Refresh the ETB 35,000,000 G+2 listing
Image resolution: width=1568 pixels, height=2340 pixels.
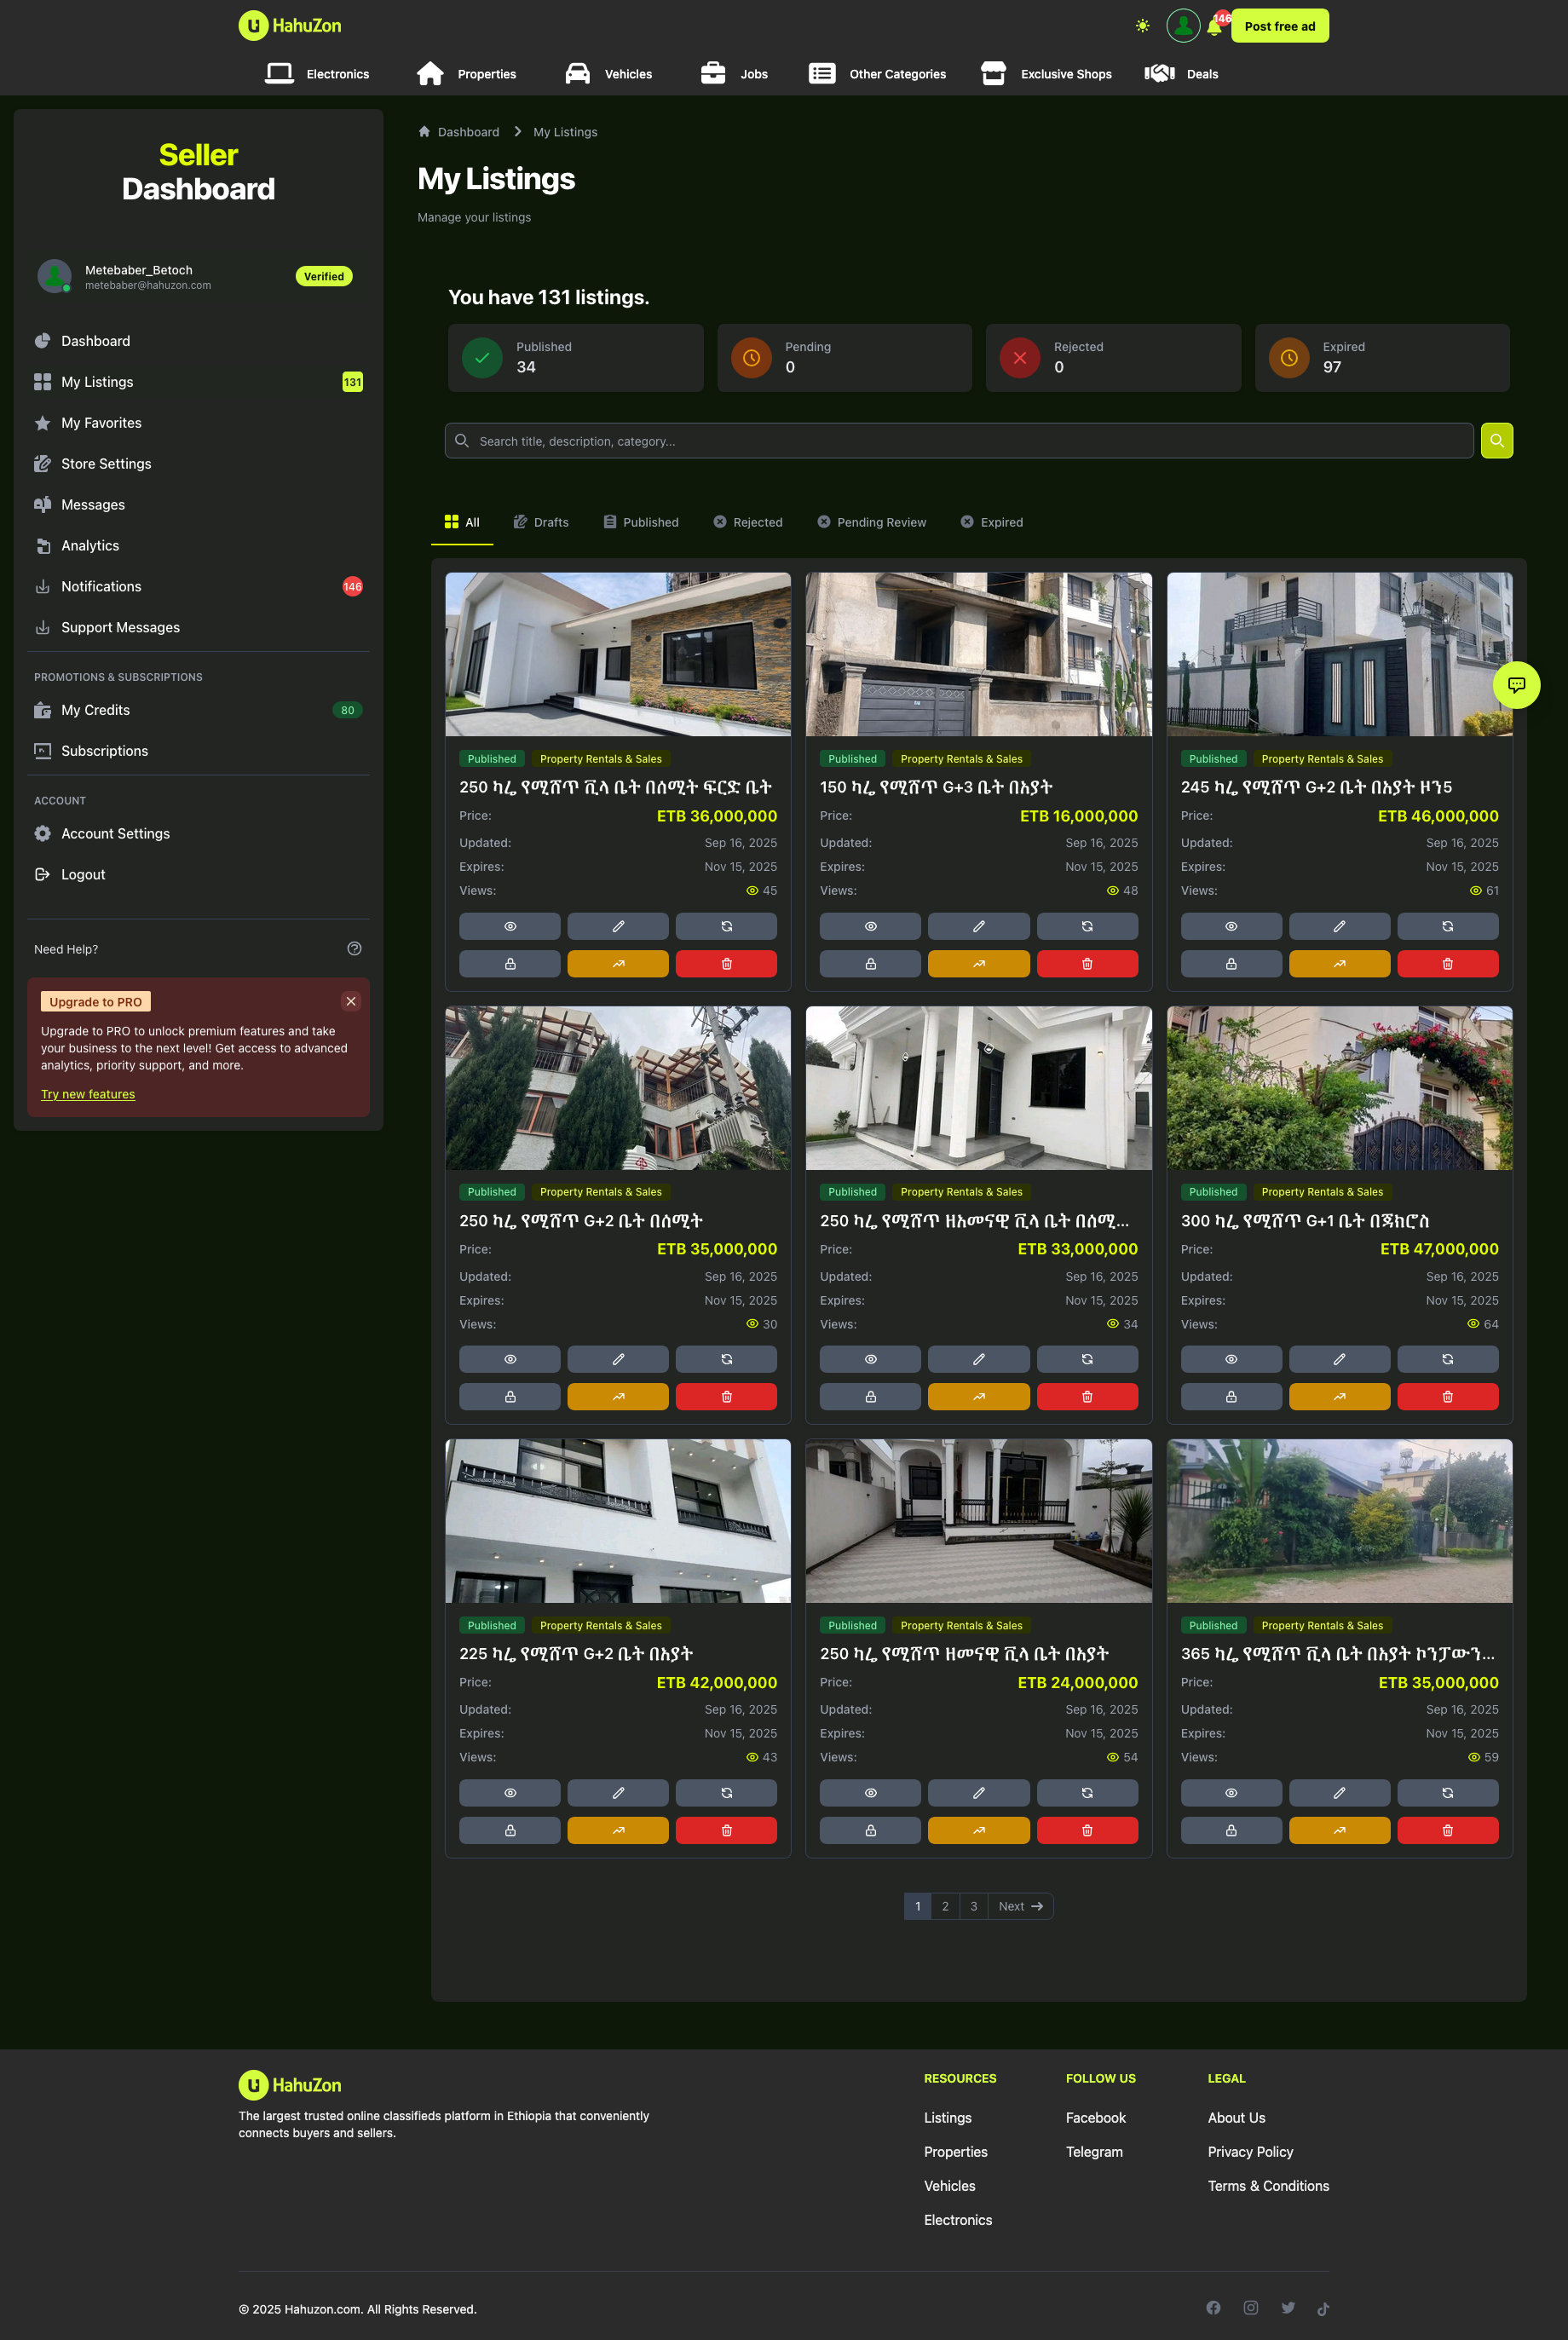click(x=726, y=1360)
